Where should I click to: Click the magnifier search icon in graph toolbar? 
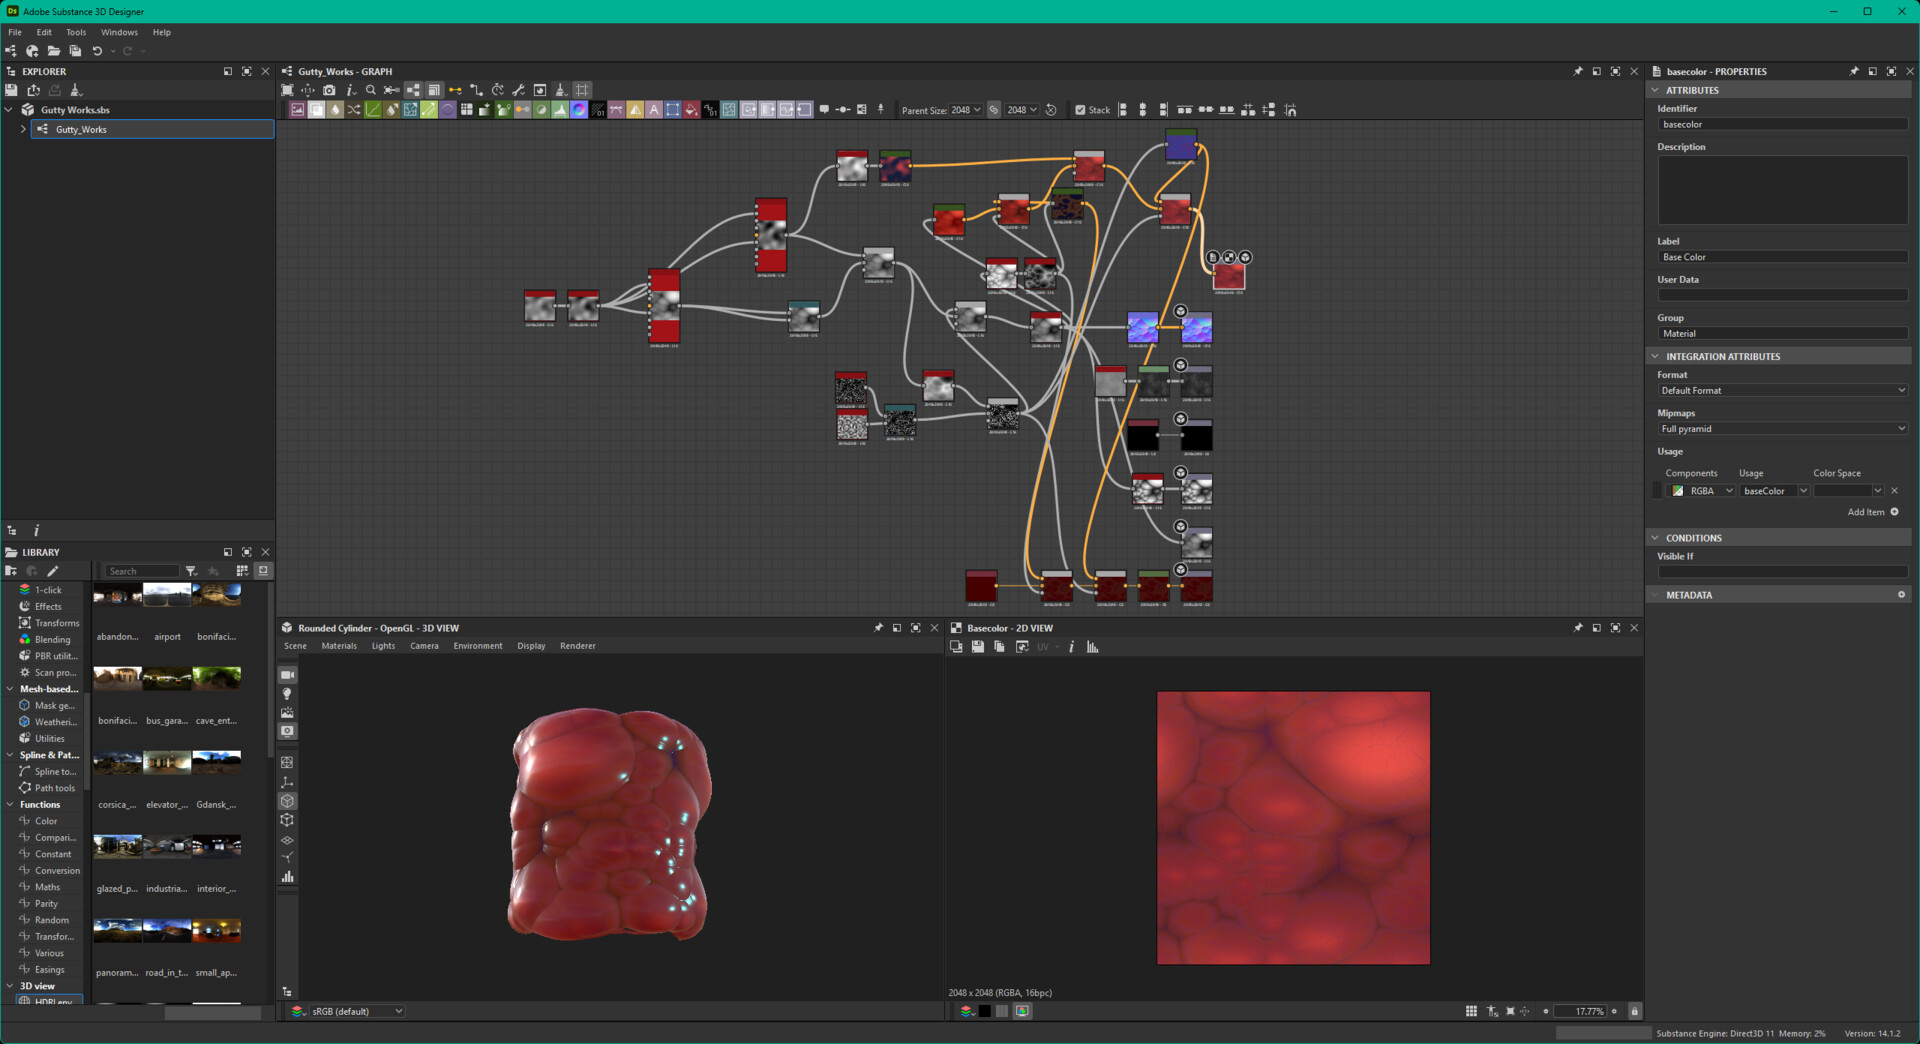pos(371,90)
